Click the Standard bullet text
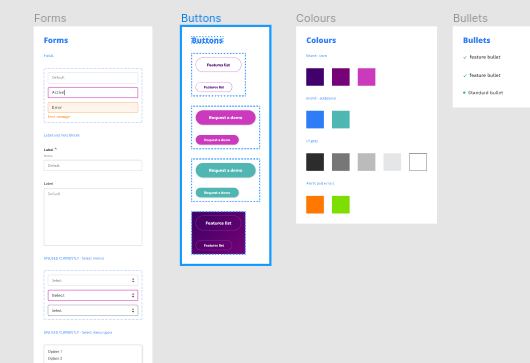This screenshot has width=530, height=363. pyautogui.click(x=485, y=93)
